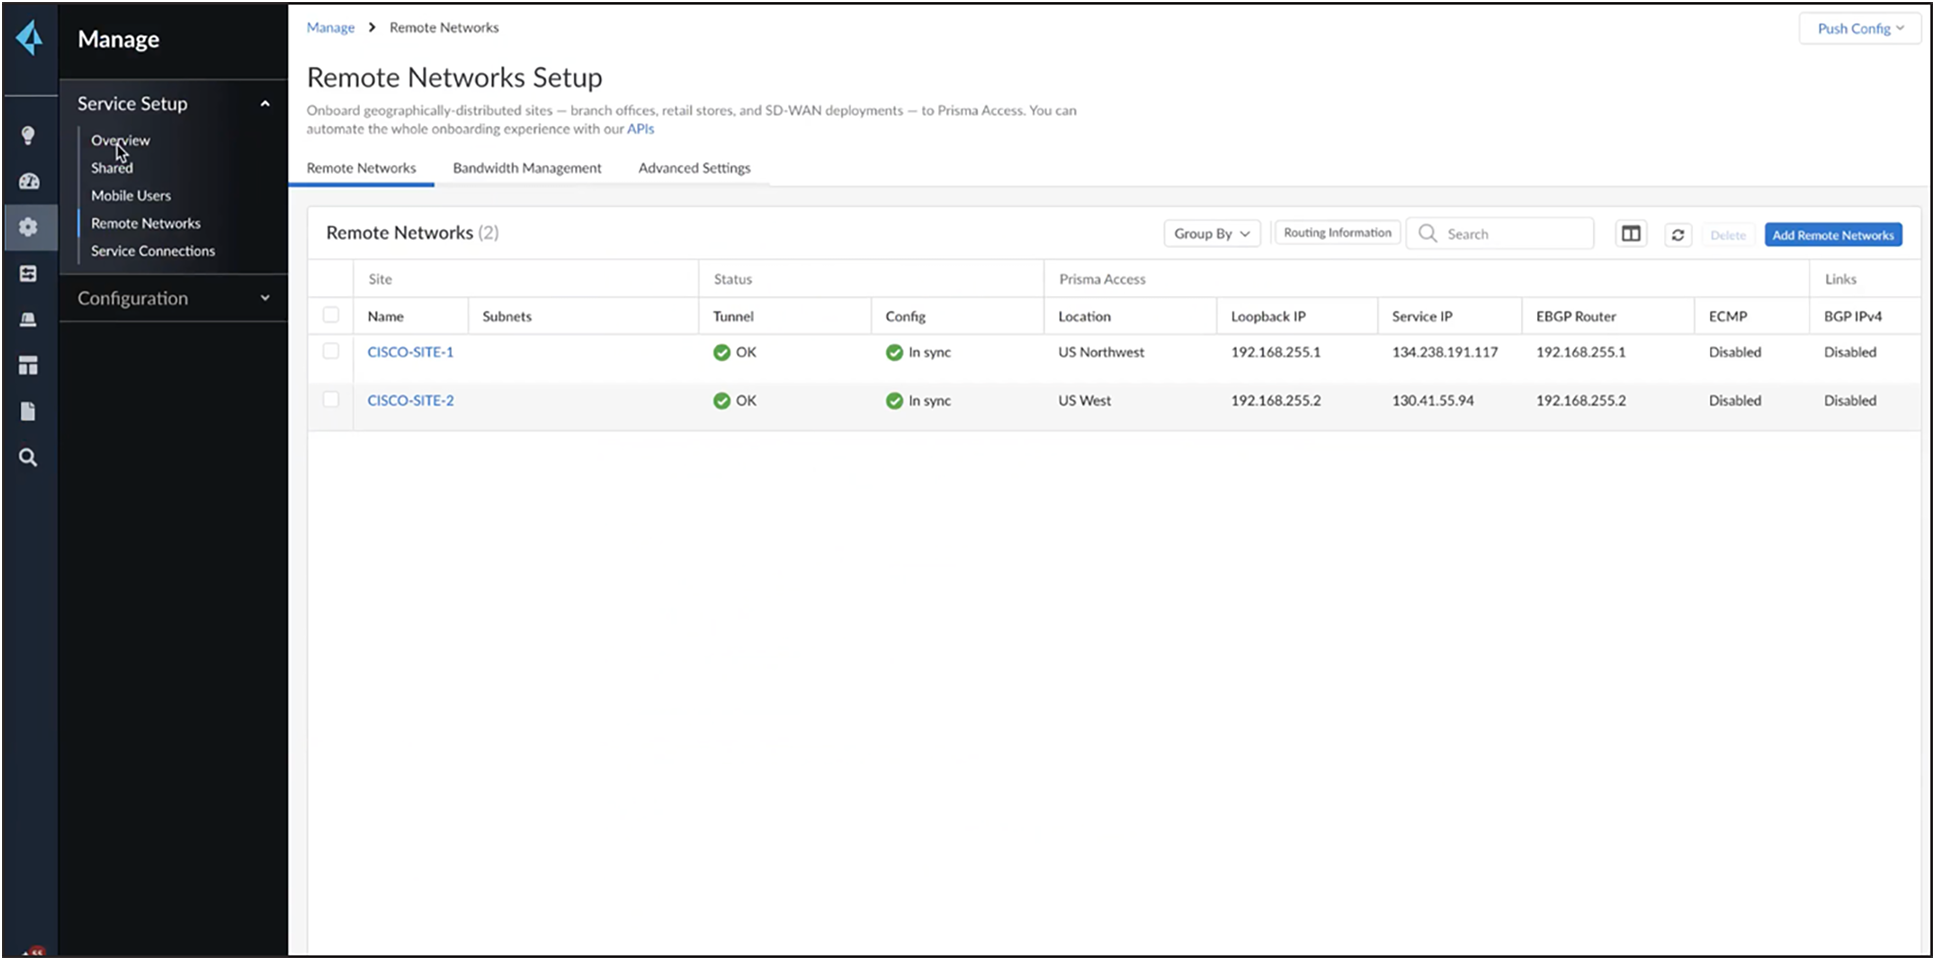Click the Loopback IP column header
1935x960 pixels.
coord(1268,316)
